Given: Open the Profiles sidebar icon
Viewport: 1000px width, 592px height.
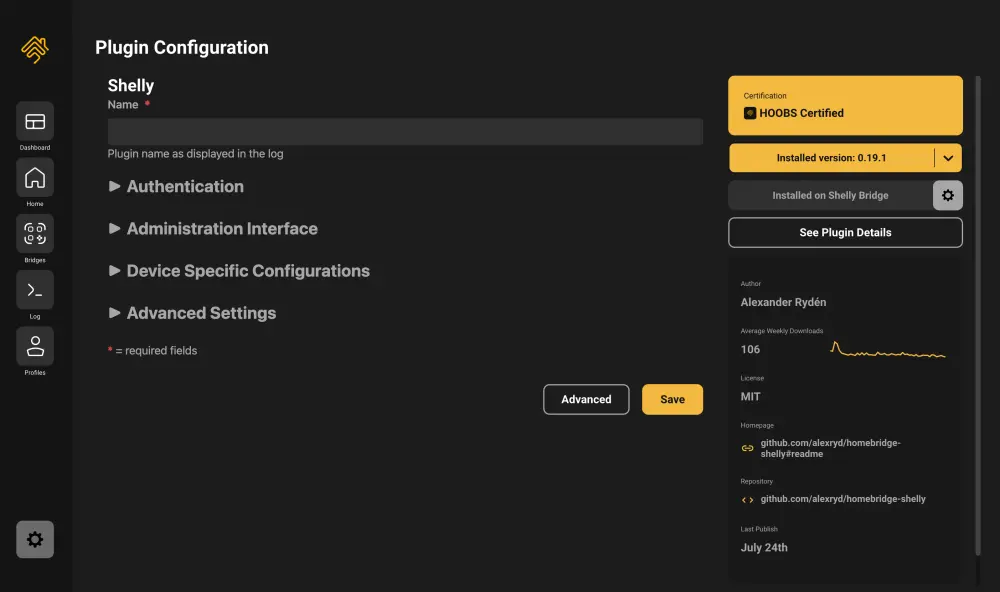Looking at the screenshot, I should pos(35,346).
